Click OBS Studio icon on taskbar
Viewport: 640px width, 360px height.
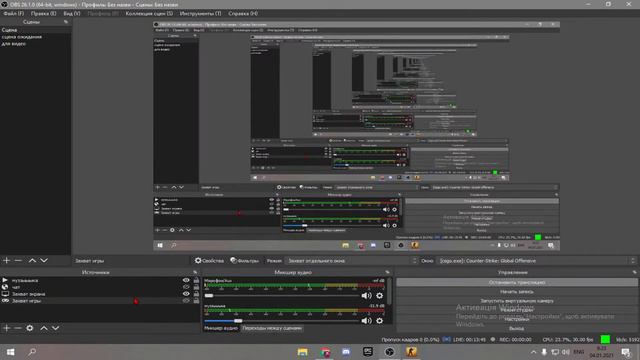click(389, 352)
